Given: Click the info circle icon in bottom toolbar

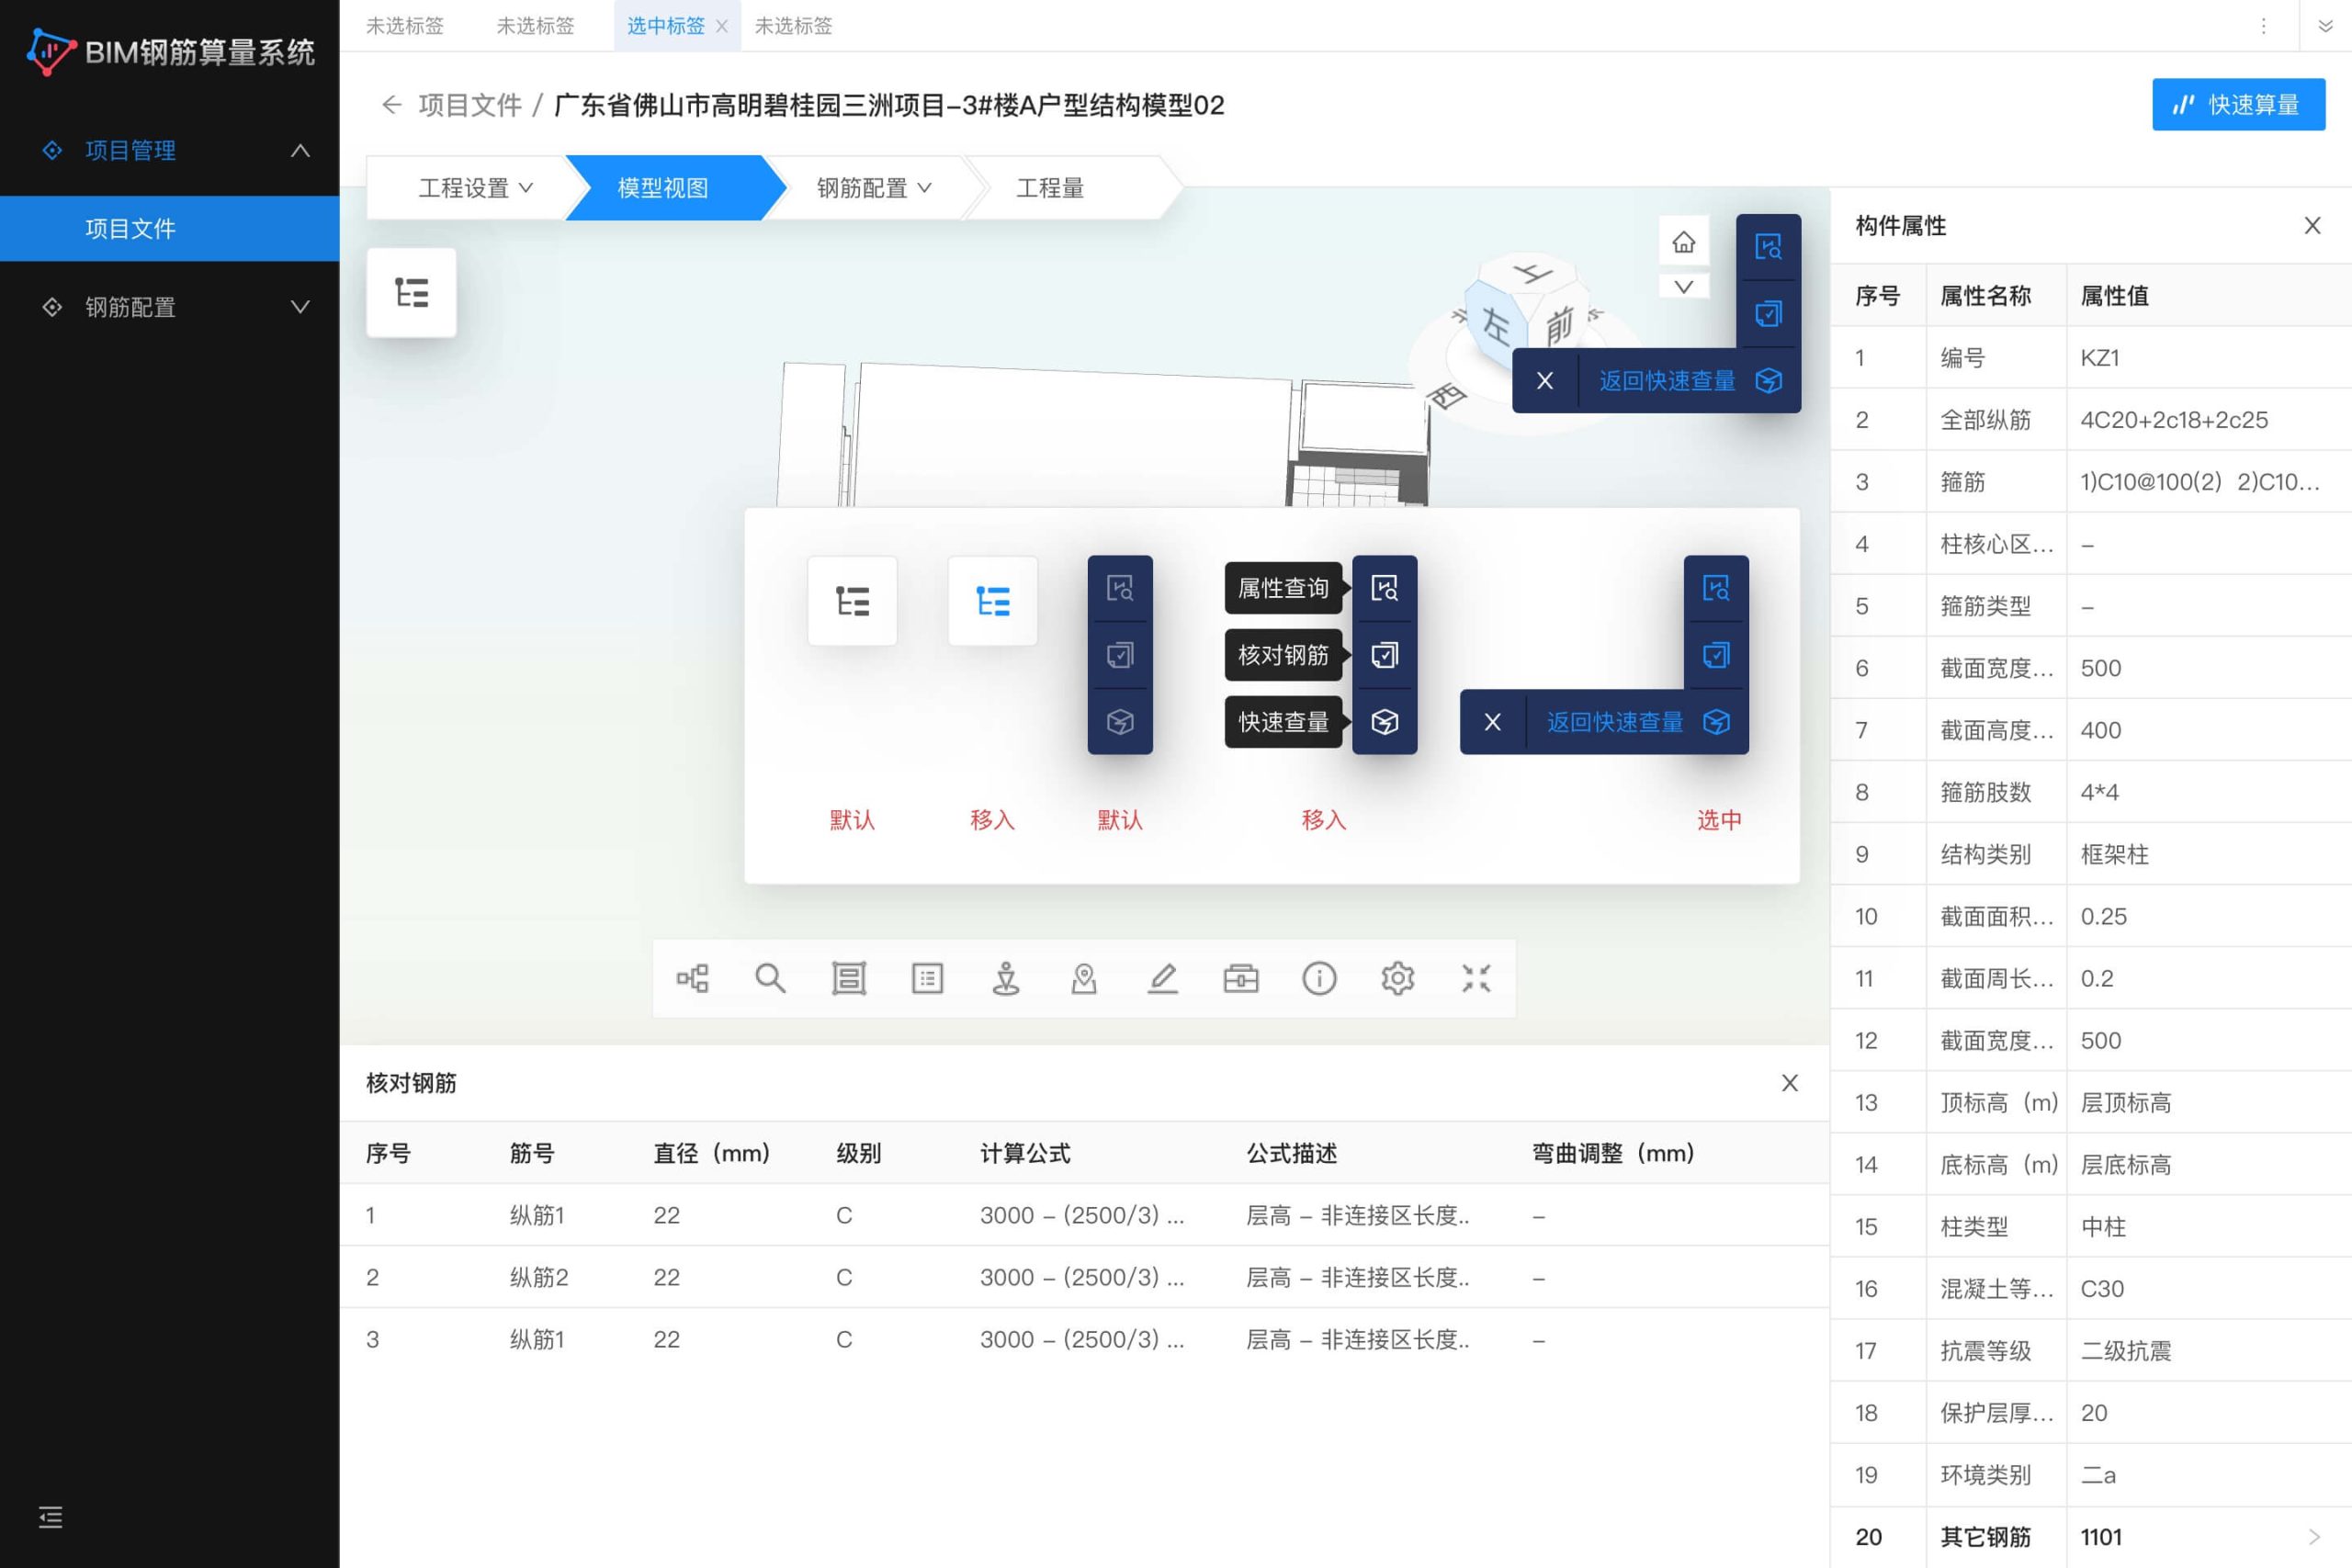Looking at the screenshot, I should point(1319,978).
